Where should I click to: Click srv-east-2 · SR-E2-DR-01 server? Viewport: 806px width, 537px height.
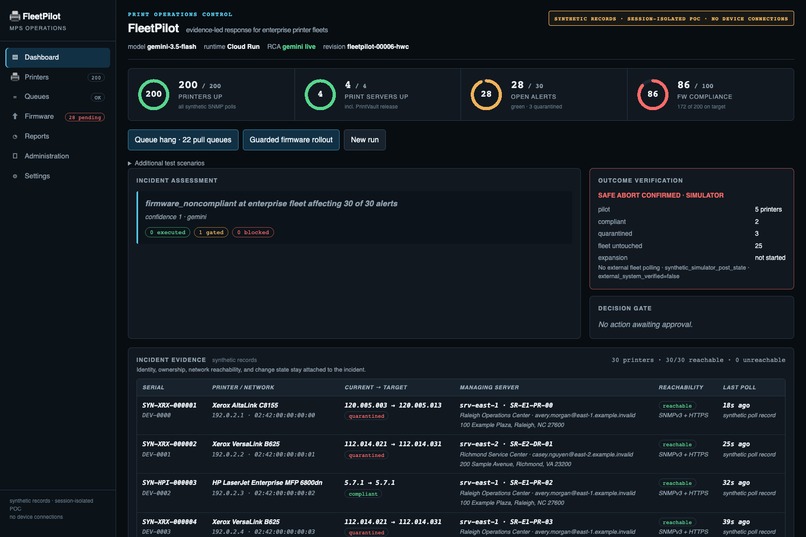(506, 444)
